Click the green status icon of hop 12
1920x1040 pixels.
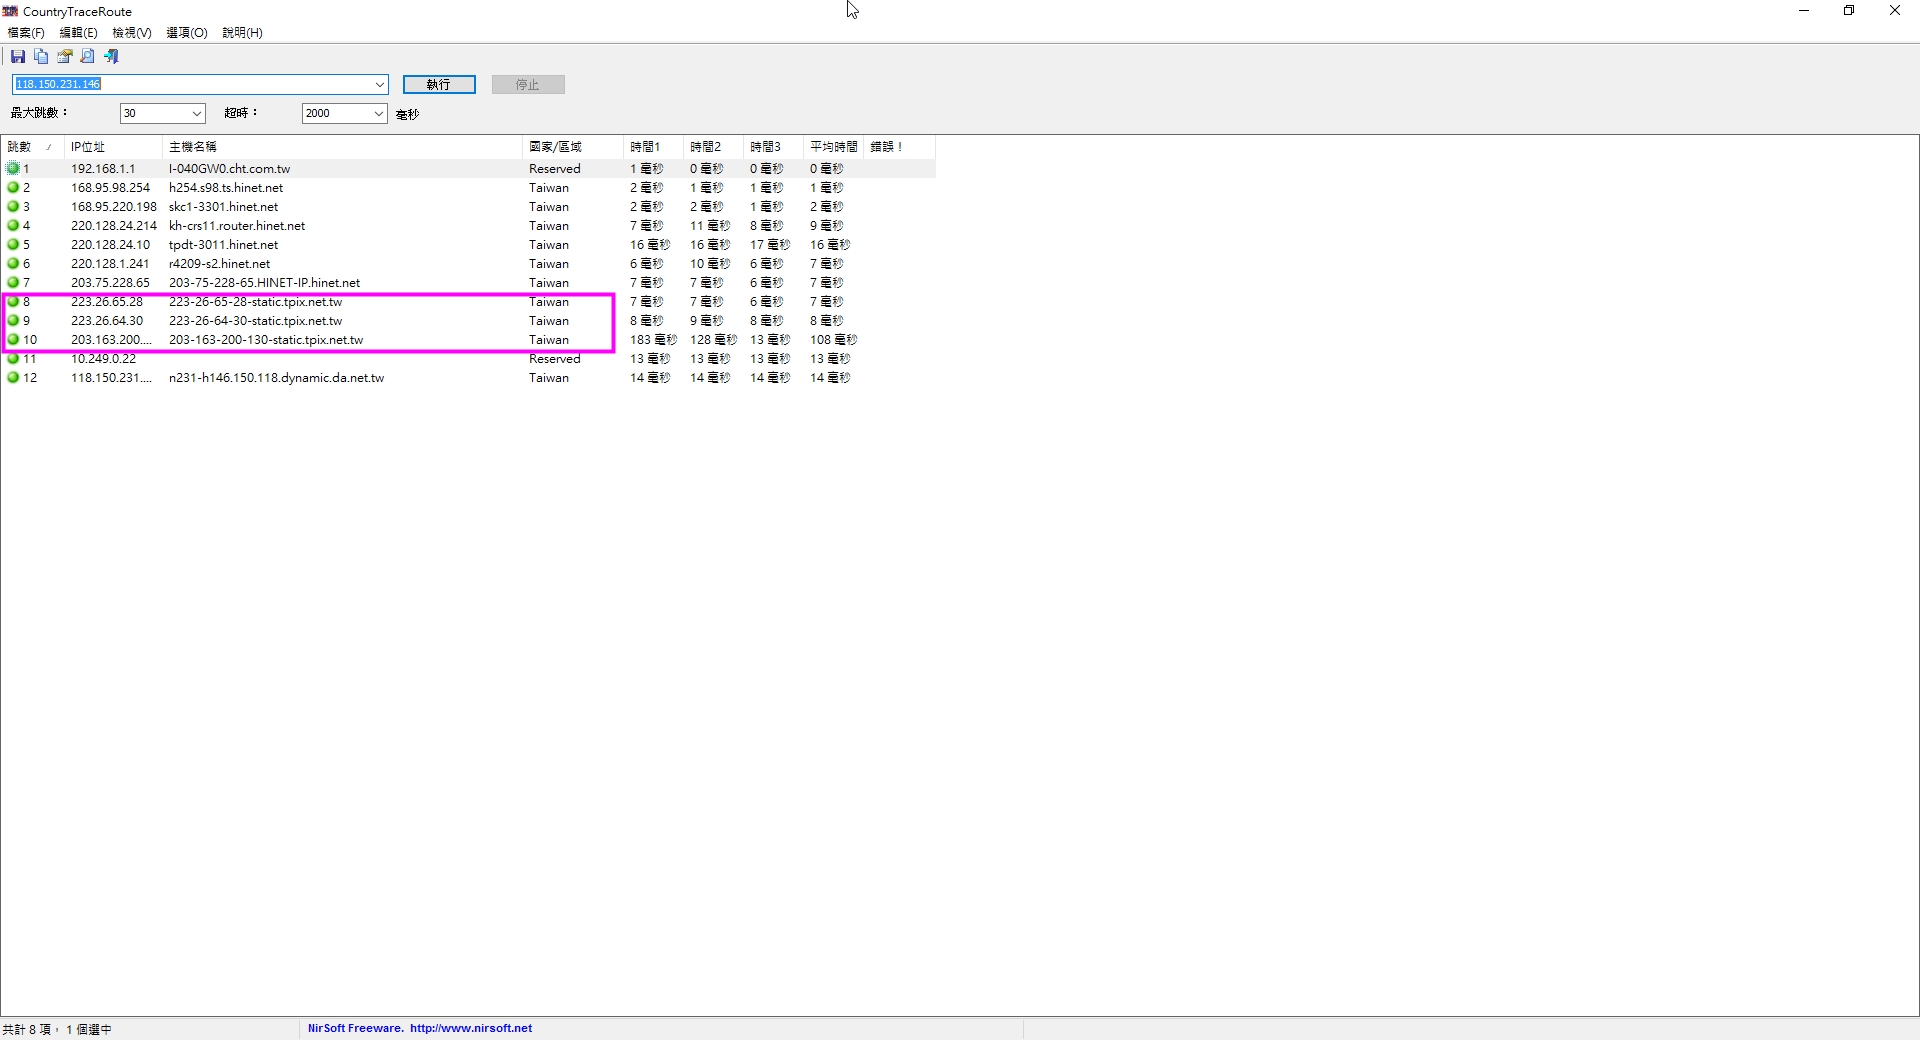pyautogui.click(x=13, y=378)
